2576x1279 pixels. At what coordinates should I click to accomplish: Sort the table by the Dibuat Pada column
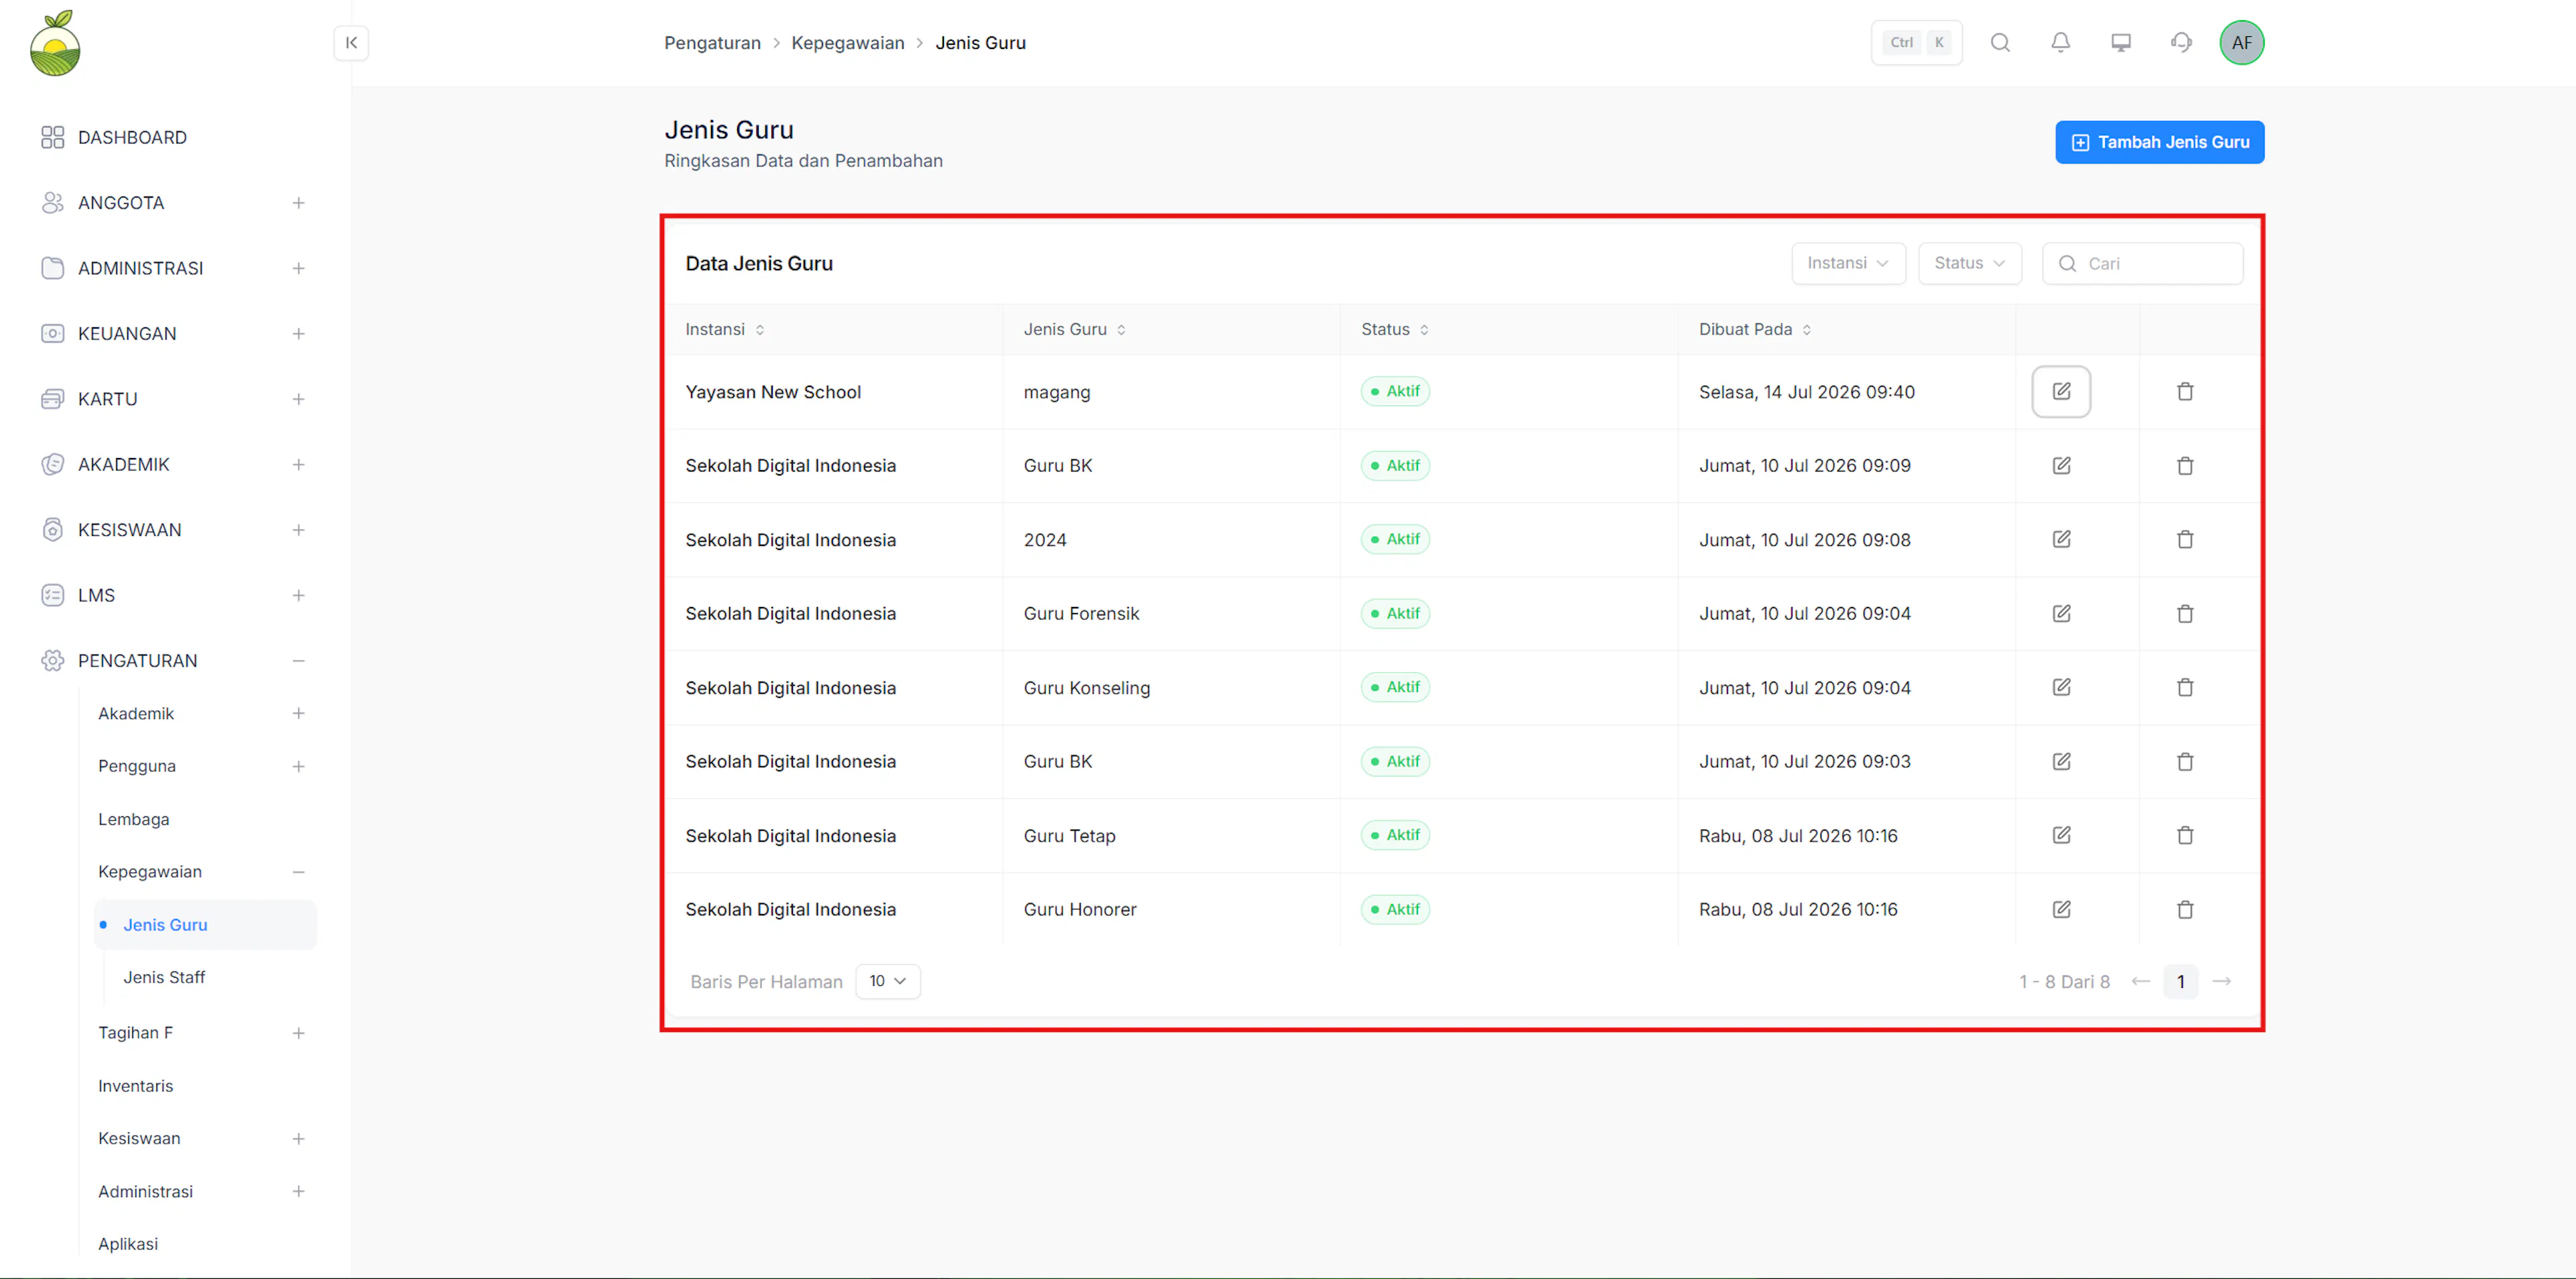(1755, 330)
